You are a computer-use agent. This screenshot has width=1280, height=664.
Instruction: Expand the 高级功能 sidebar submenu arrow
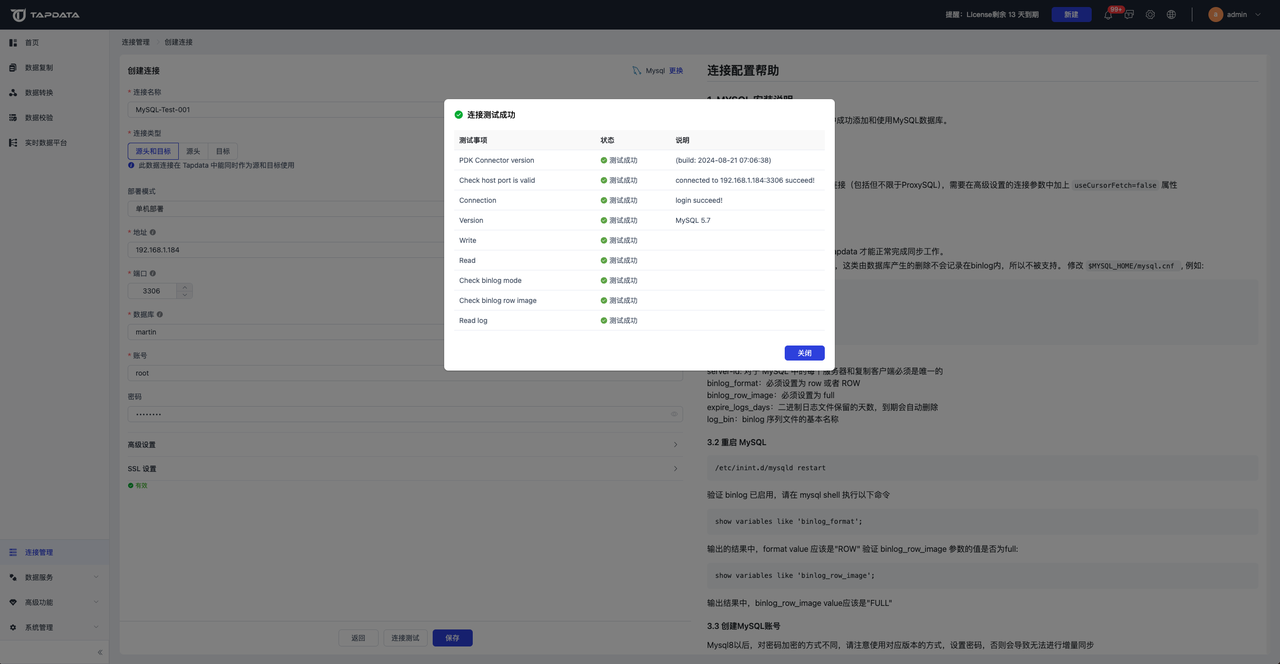coord(96,602)
